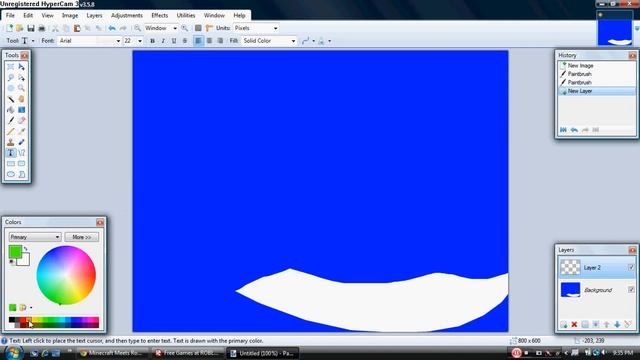This screenshot has width=640, height=360.
Task: Toggle Underline text formatting
Action: [x=174, y=41]
